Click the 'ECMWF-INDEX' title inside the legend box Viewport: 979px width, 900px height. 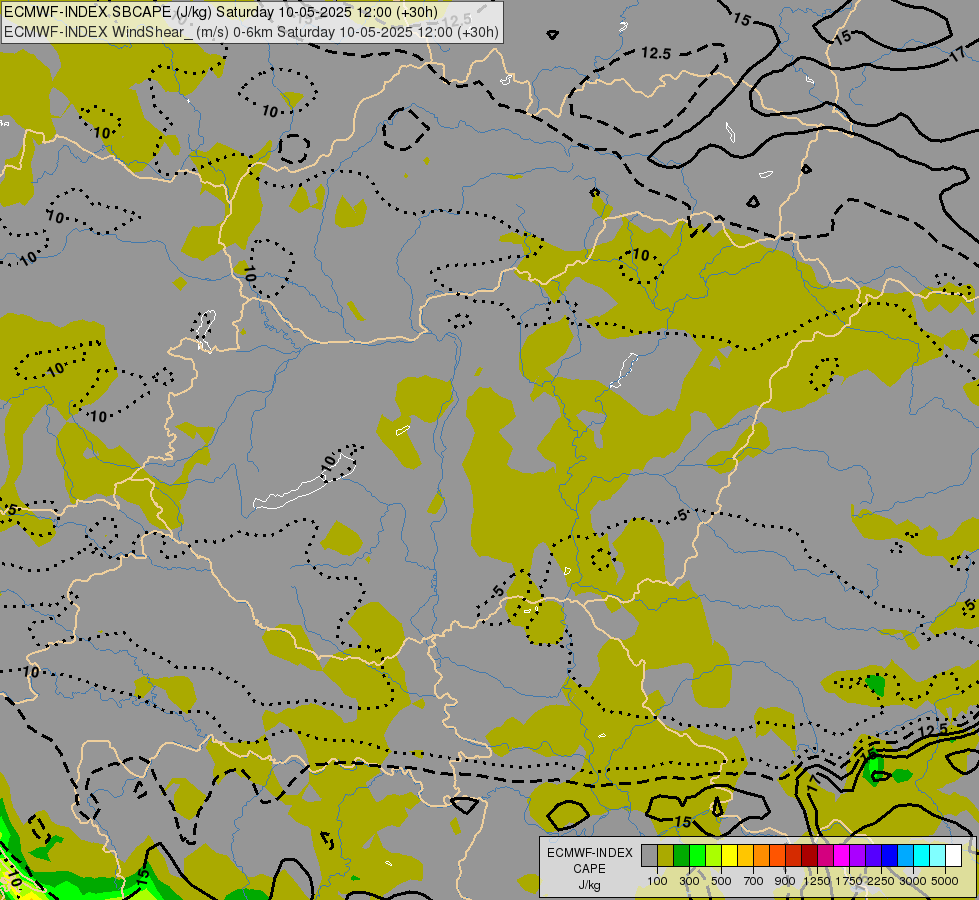coord(589,853)
